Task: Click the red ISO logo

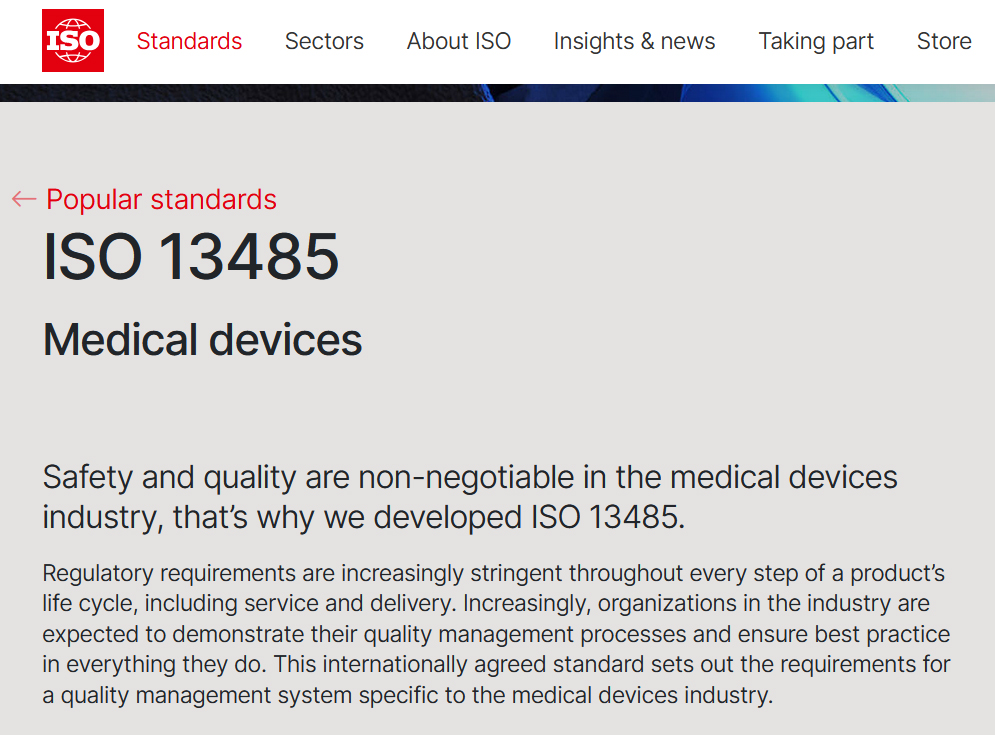Action: [x=72, y=41]
